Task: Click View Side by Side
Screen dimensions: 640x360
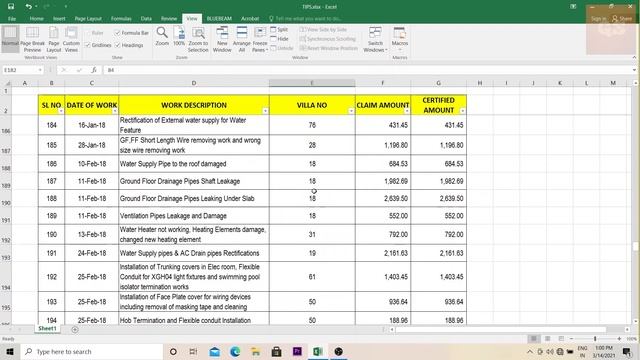Action: [323, 29]
